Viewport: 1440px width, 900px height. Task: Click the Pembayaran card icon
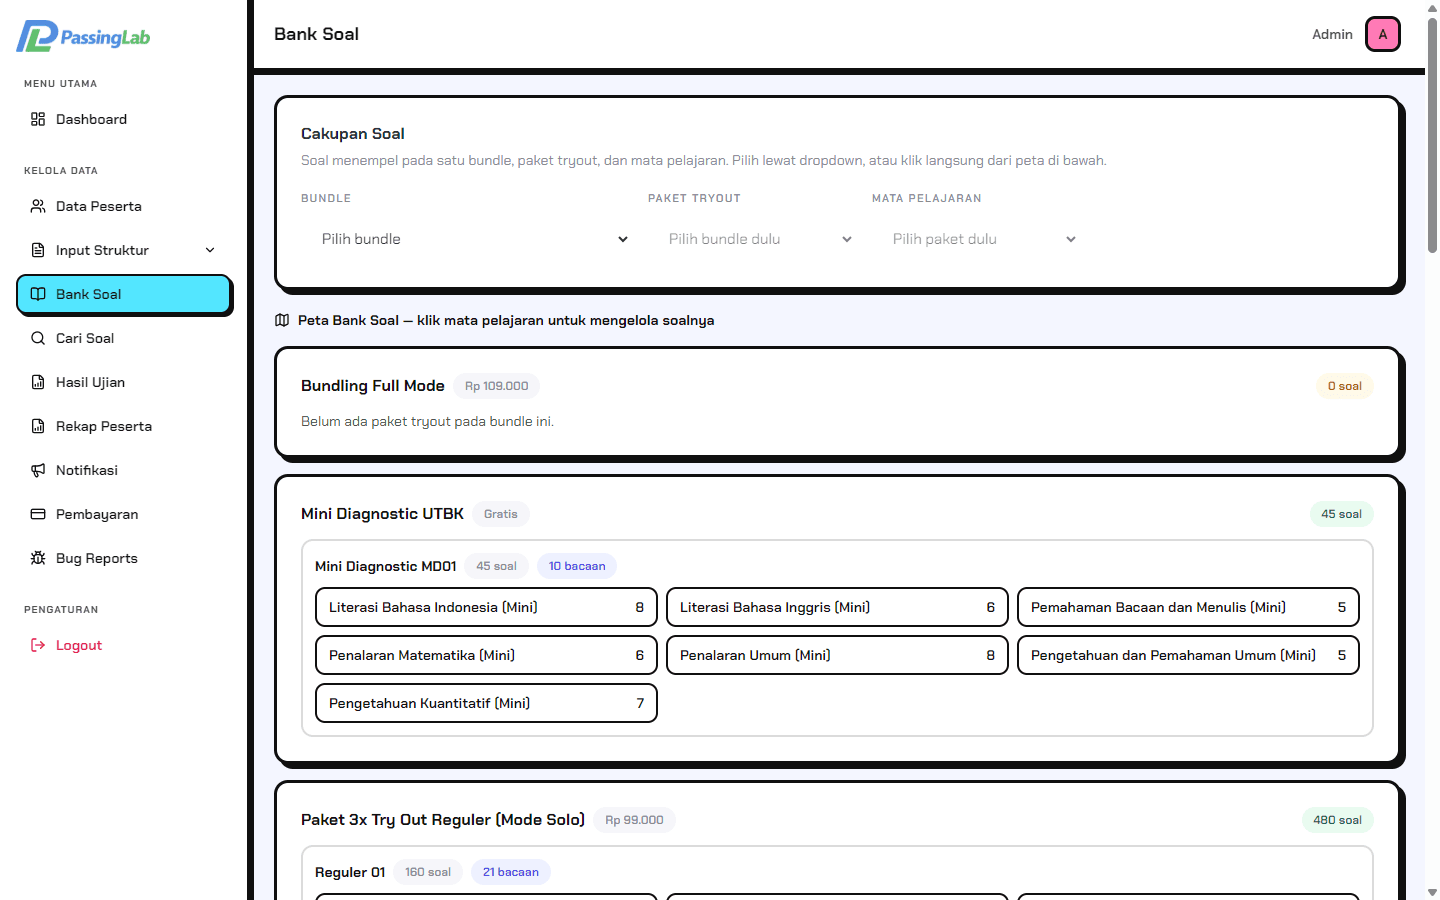(38, 514)
